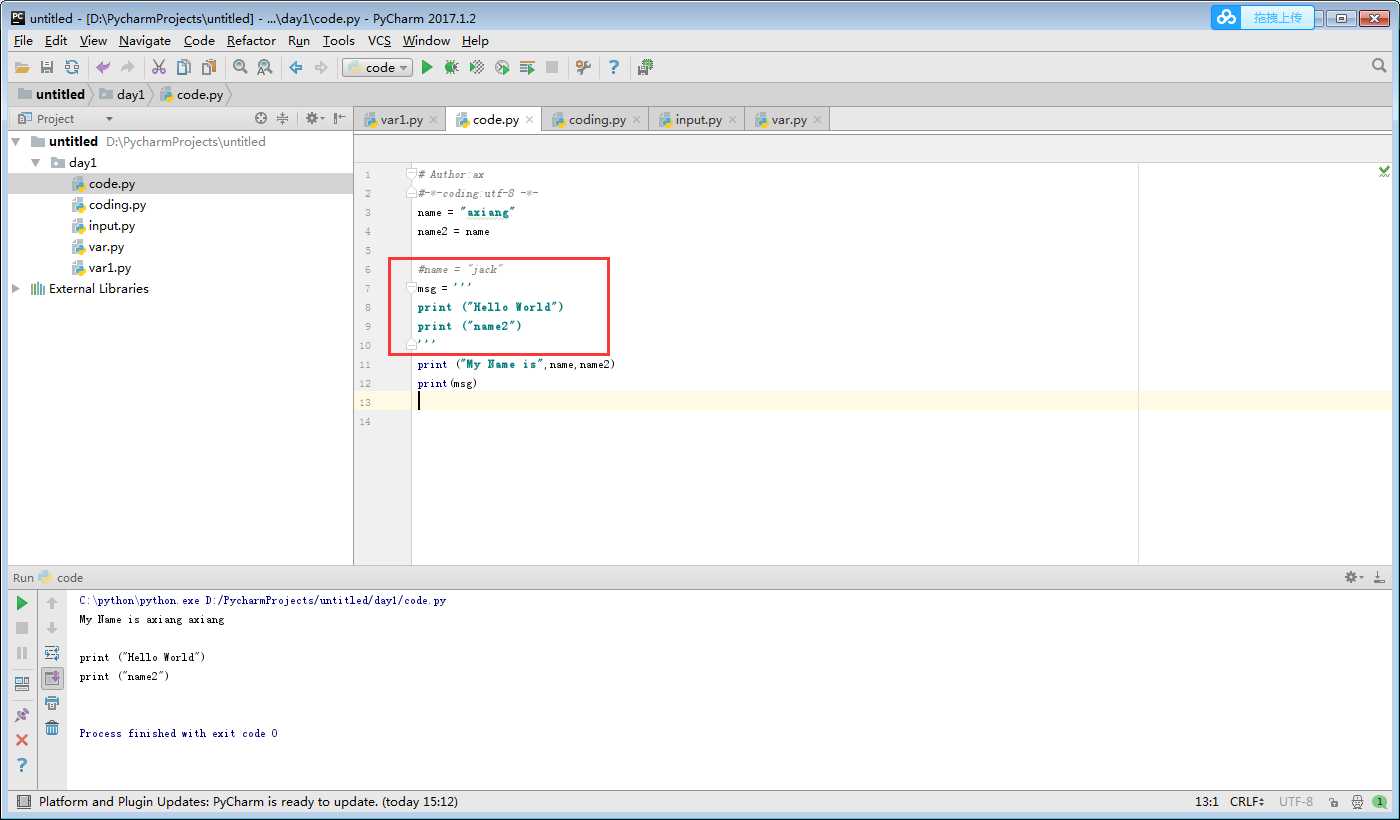
Task: Click the Open file toolbar icon
Action: [21, 67]
